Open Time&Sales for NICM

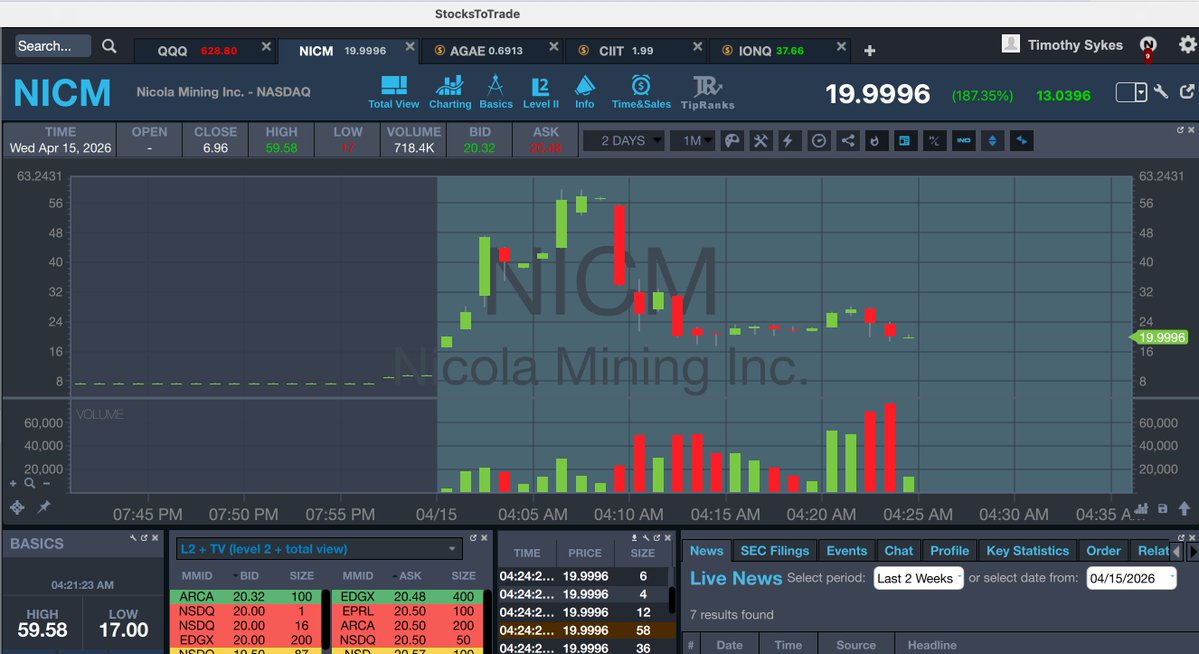pyautogui.click(x=640, y=91)
